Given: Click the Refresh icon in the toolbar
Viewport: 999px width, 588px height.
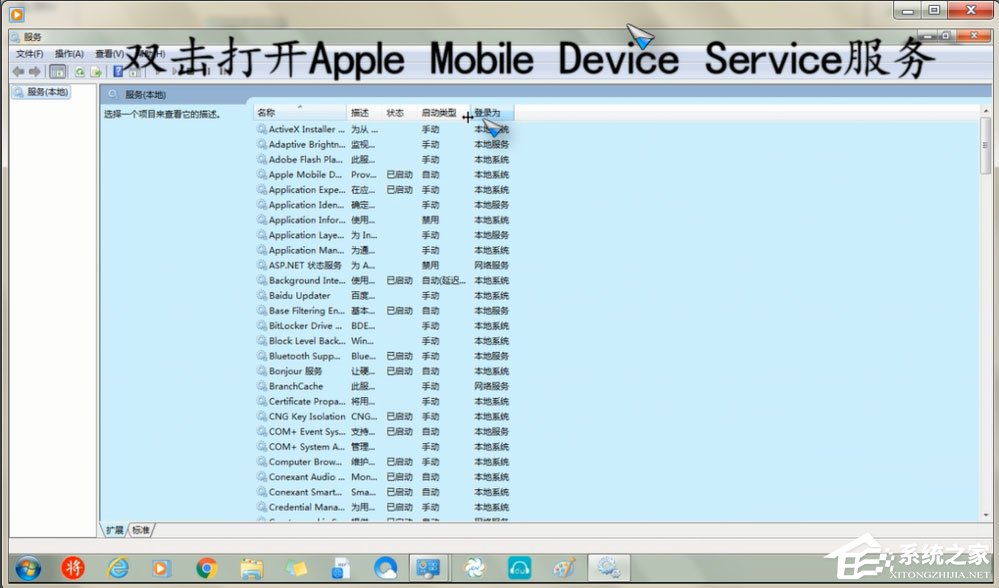Looking at the screenshot, I should [x=80, y=72].
